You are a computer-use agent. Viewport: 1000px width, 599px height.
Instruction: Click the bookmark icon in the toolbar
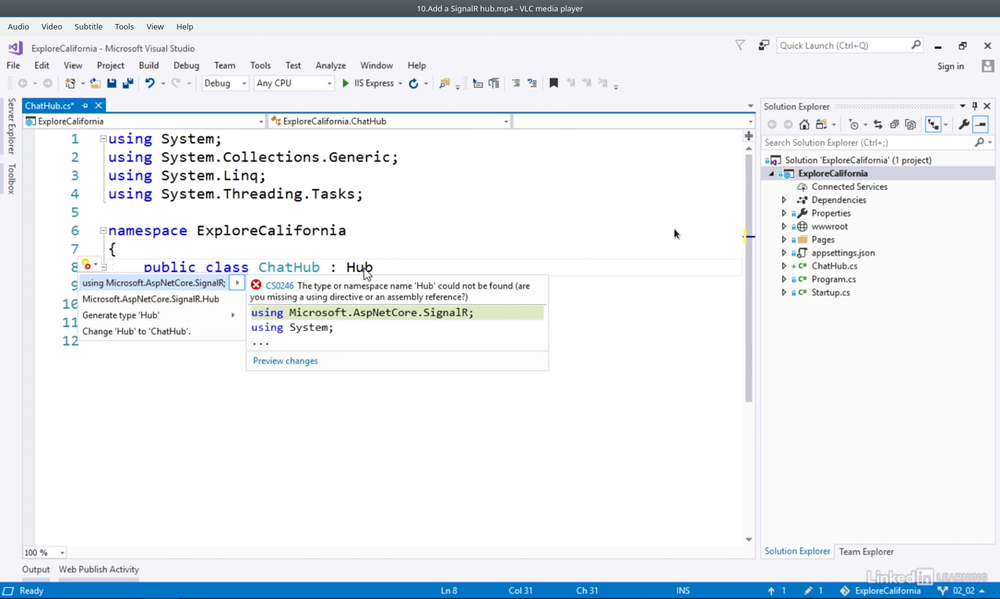(553, 84)
